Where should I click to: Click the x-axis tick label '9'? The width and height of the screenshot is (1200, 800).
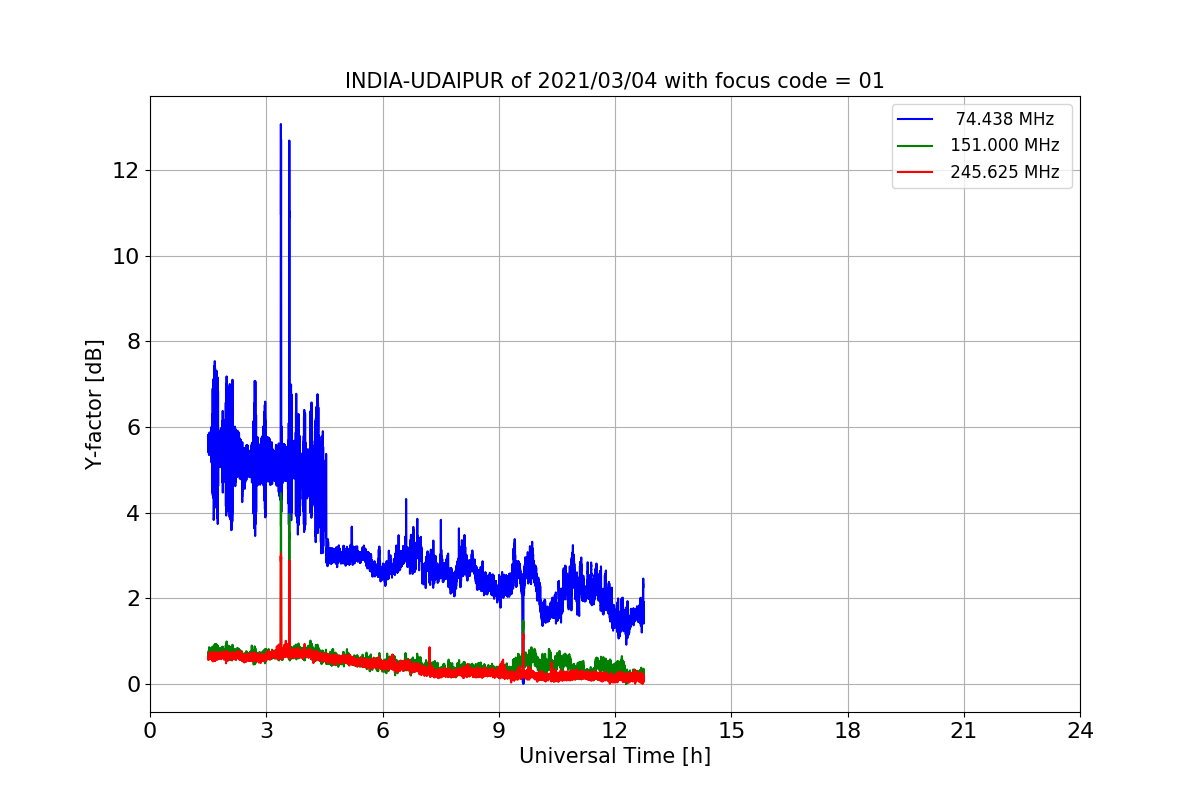[499, 731]
